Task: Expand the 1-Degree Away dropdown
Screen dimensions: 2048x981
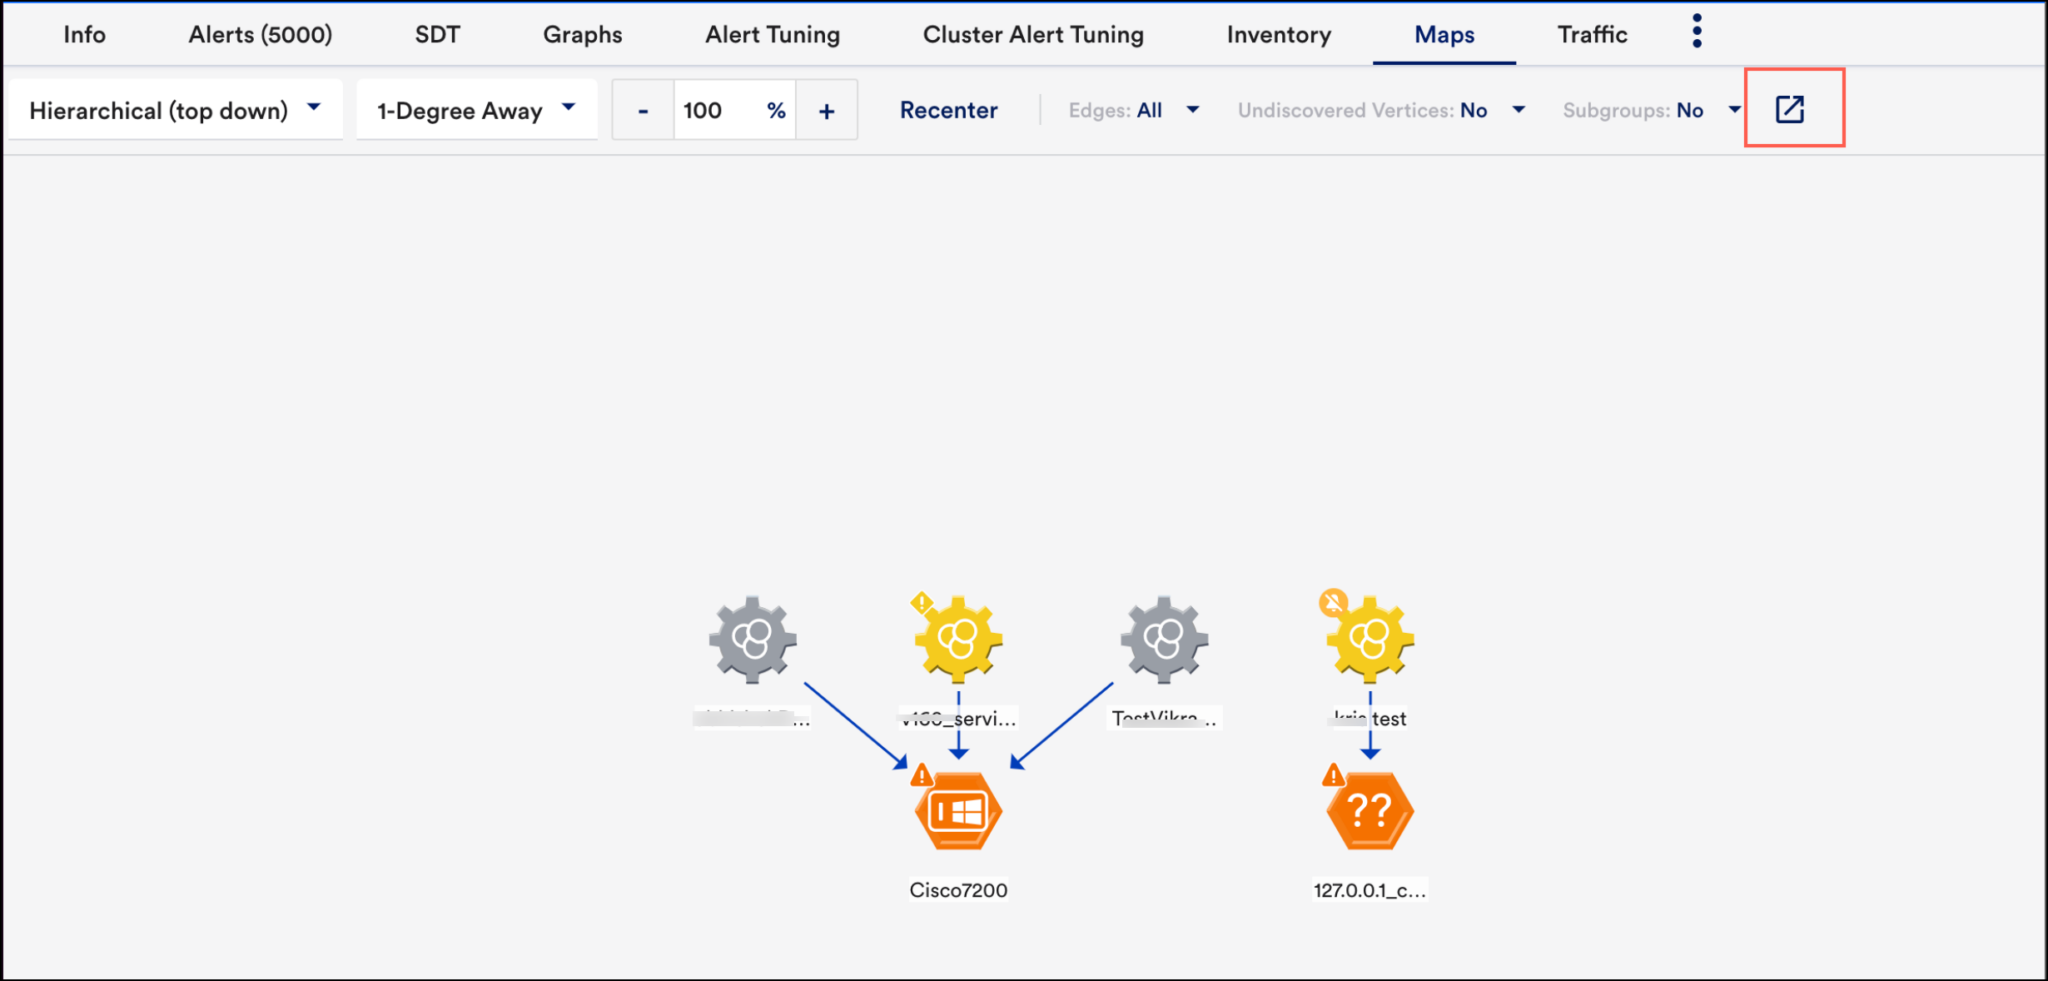Action: coord(476,110)
